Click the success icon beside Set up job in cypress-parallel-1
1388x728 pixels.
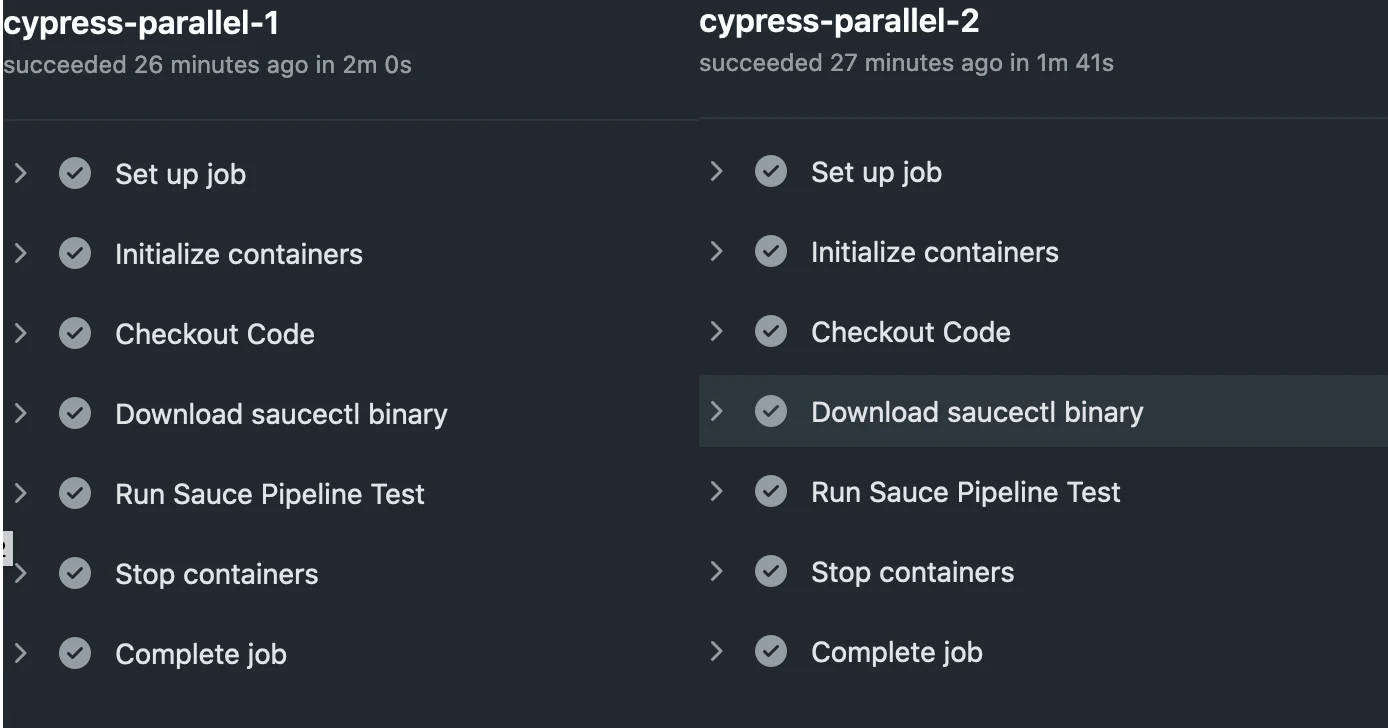(x=75, y=173)
